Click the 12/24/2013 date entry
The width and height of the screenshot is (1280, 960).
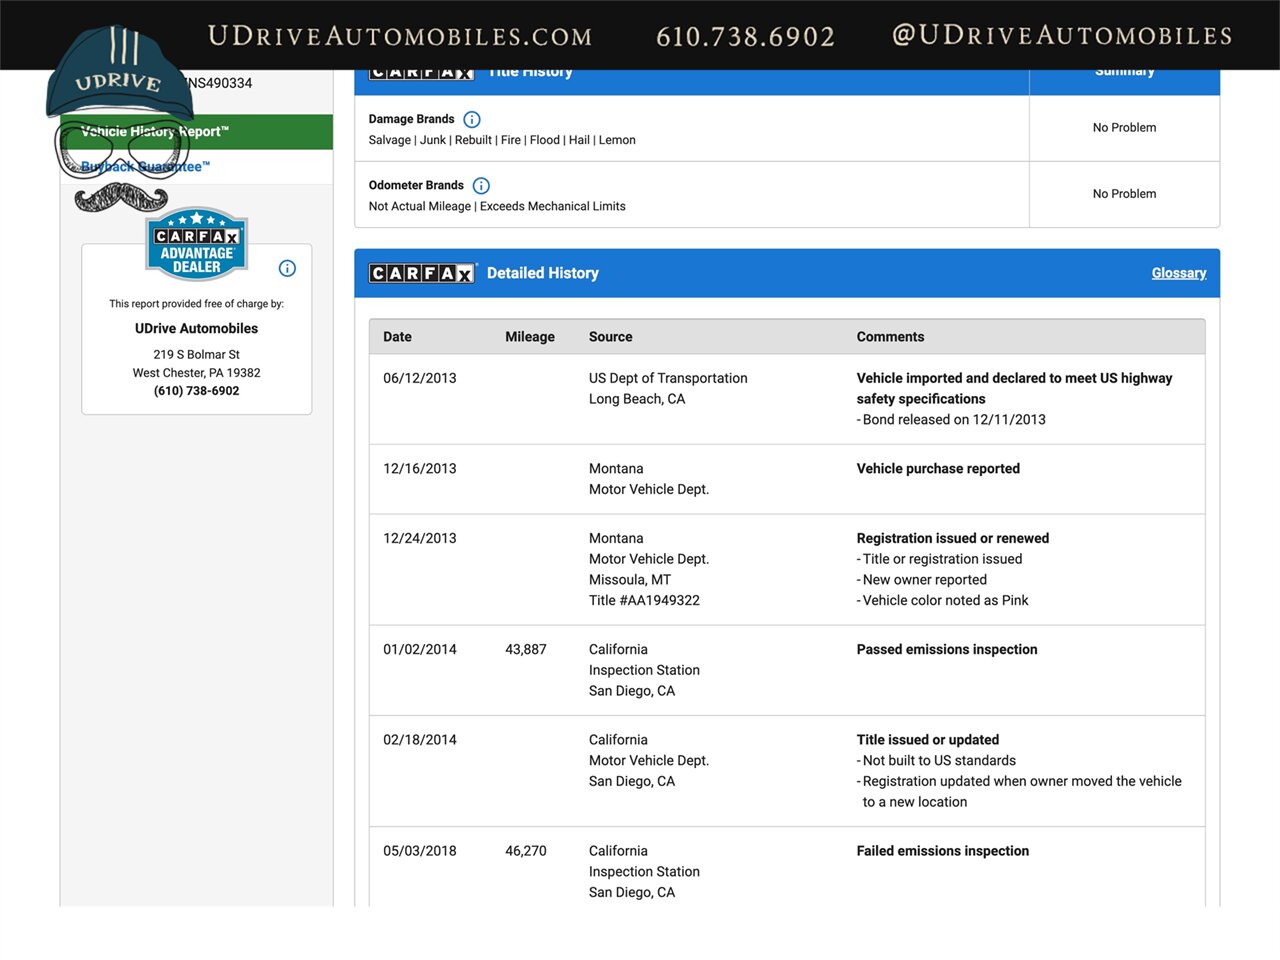tap(420, 538)
